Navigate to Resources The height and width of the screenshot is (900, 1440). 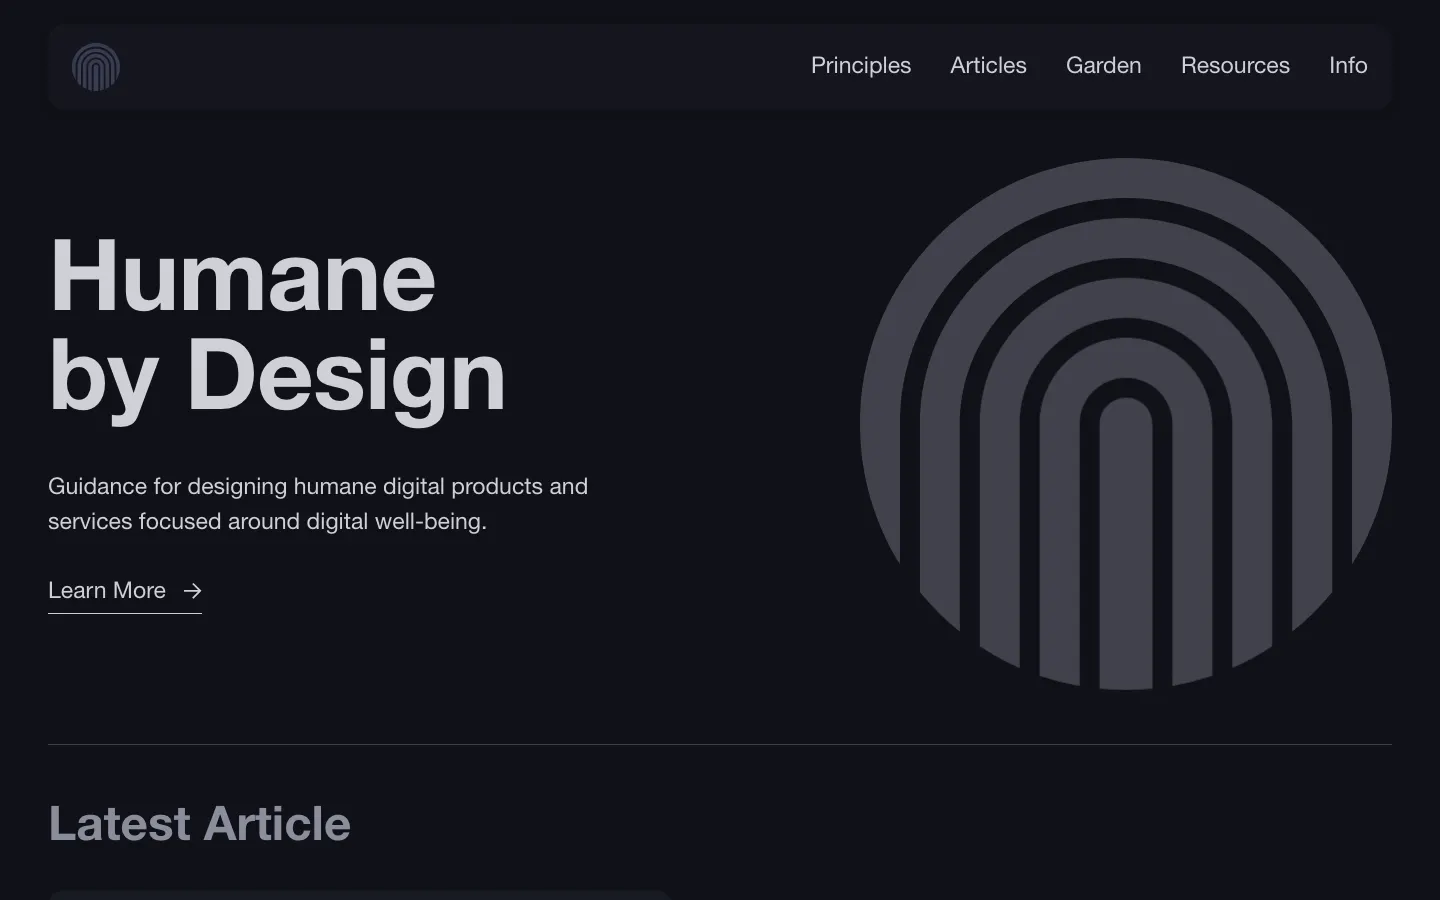pos(1234,66)
